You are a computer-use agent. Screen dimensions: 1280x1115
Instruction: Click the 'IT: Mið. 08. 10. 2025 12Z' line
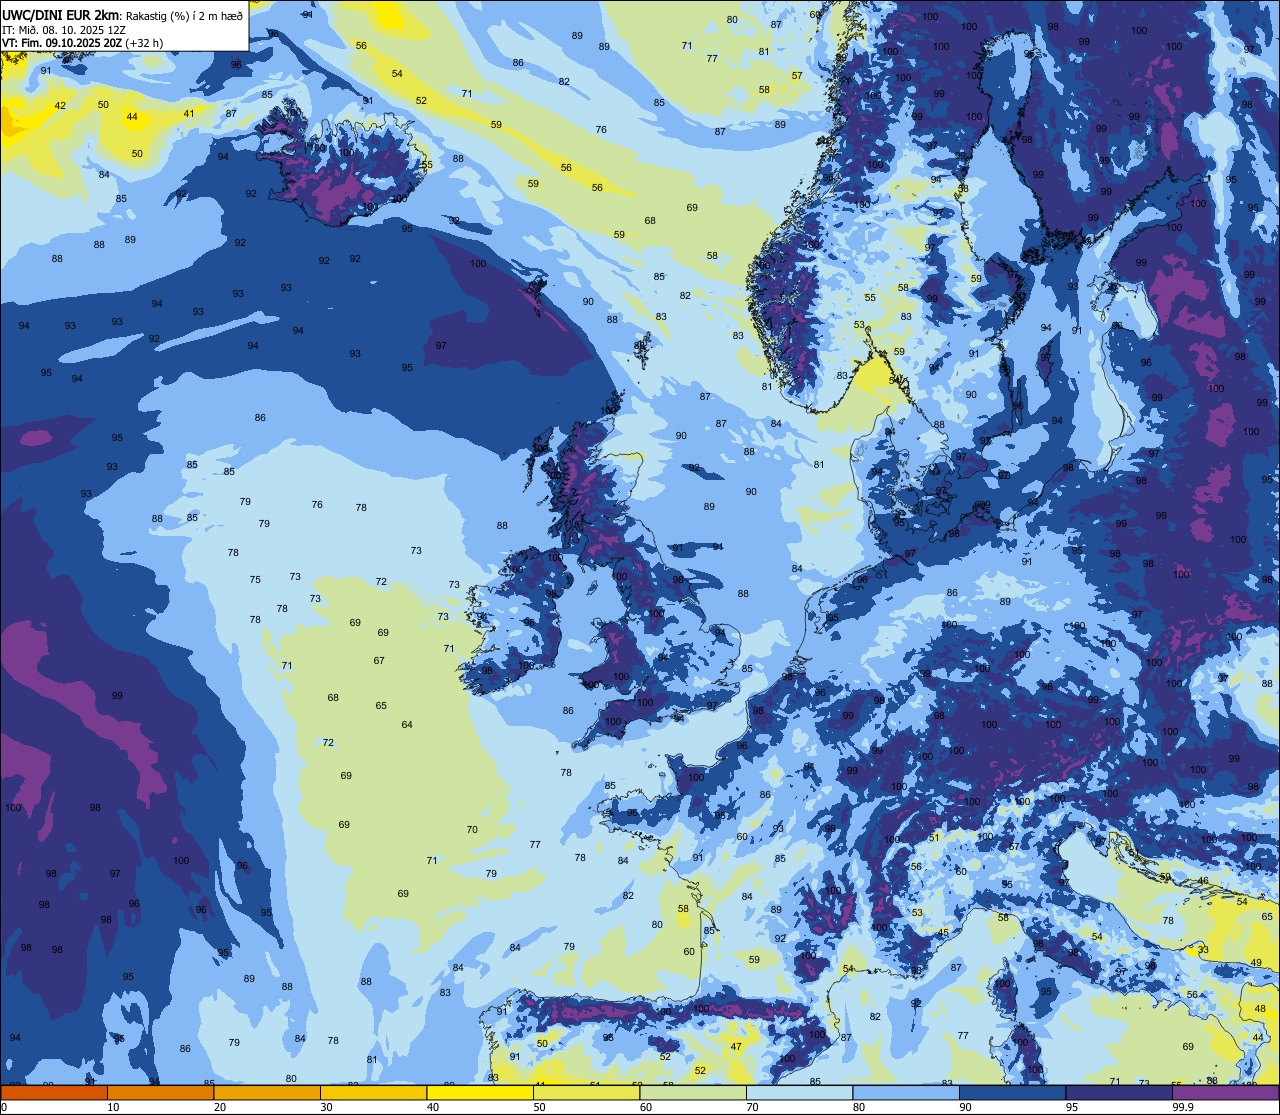pos(65,29)
